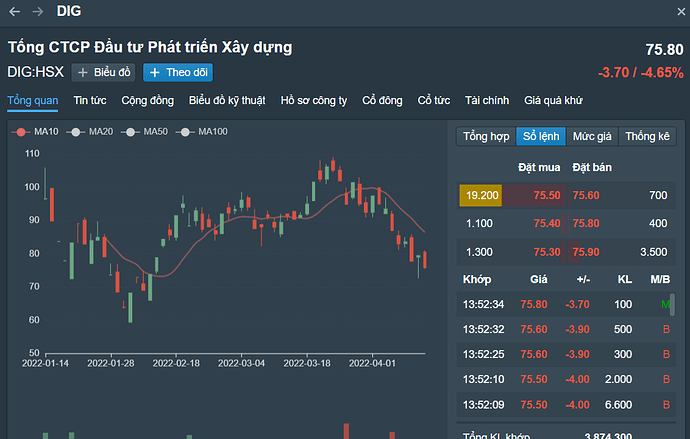View the Tài chính tab
This screenshot has width=690, height=439.
(x=487, y=100)
